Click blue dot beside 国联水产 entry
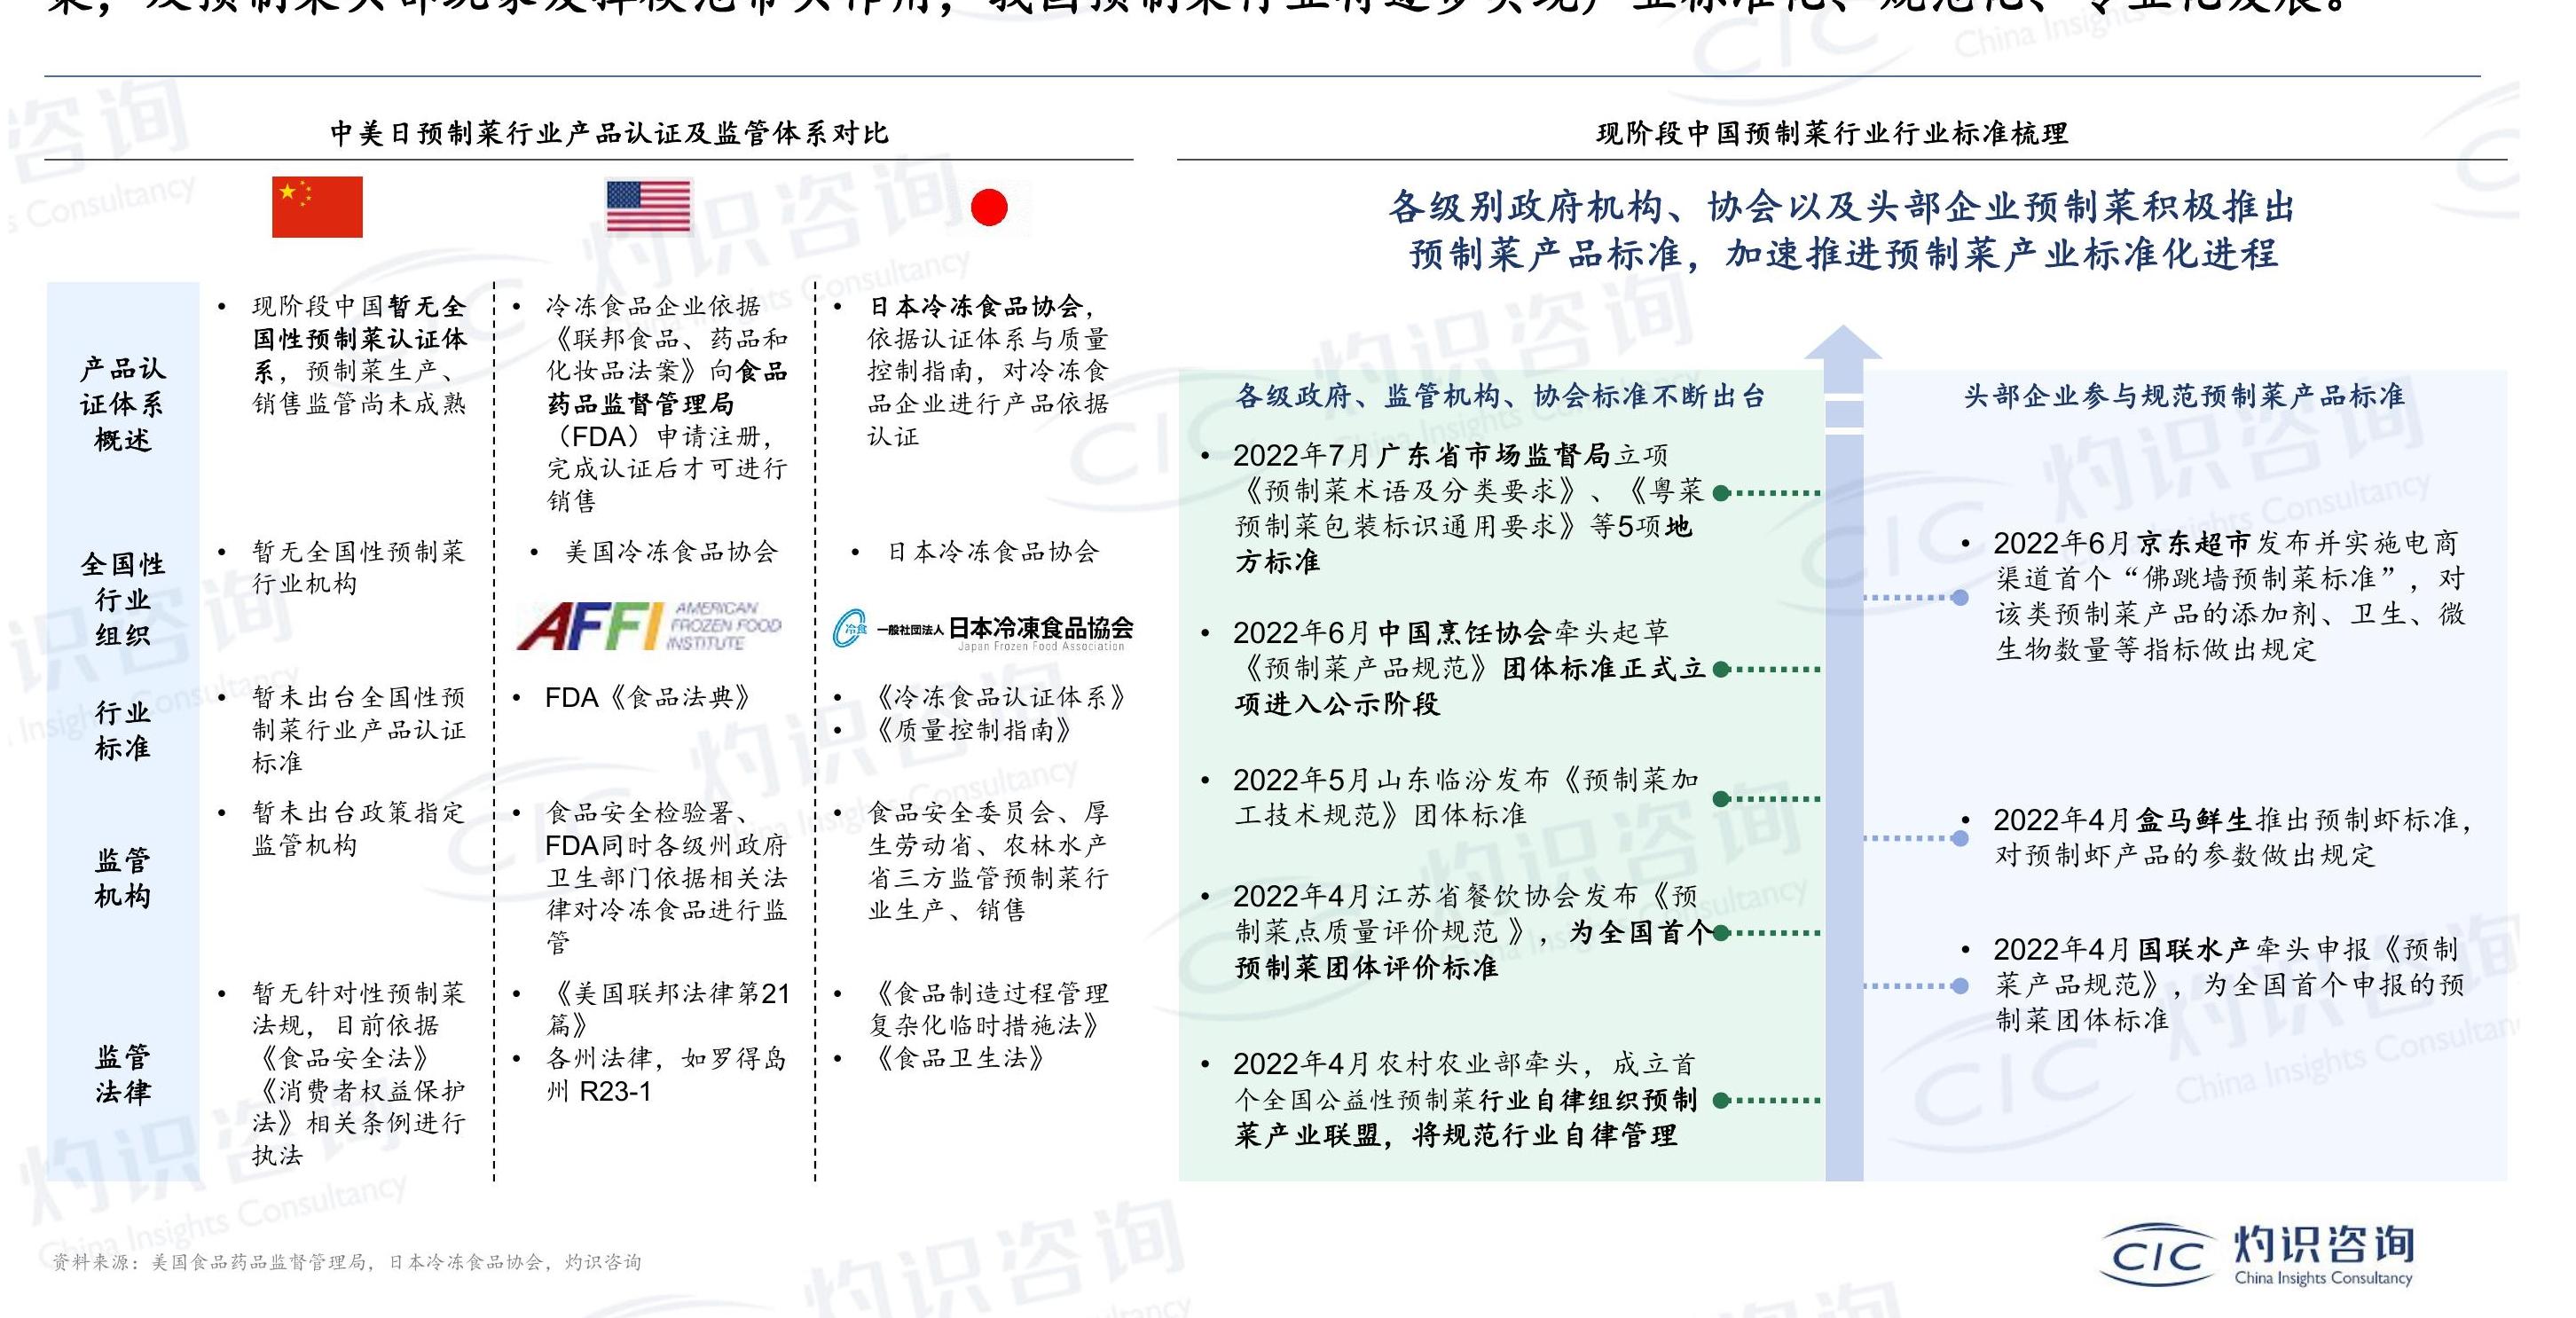Viewport: 2576px width, 1318px height. tap(1960, 986)
